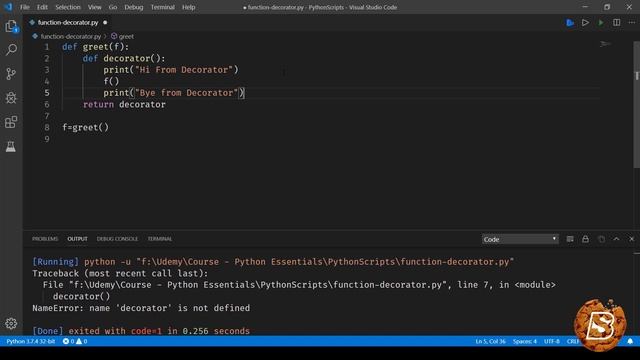Click the green Run Python File icon
640x360 pixels.
coord(601,22)
